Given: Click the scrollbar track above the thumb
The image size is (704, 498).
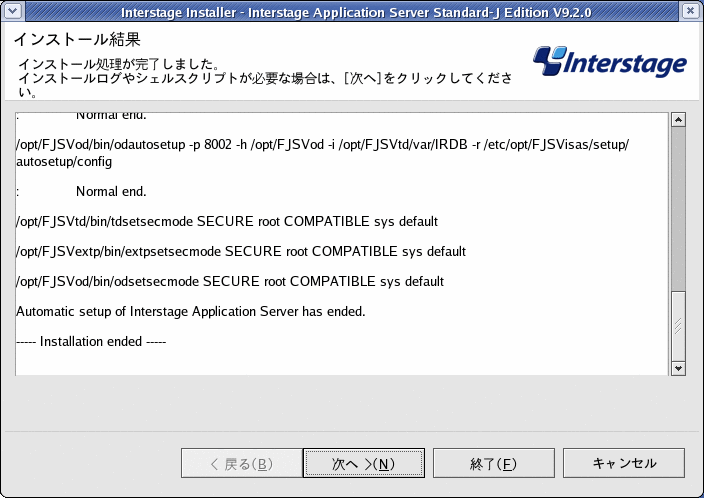Looking at the screenshot, I should [x=678, y=209].
